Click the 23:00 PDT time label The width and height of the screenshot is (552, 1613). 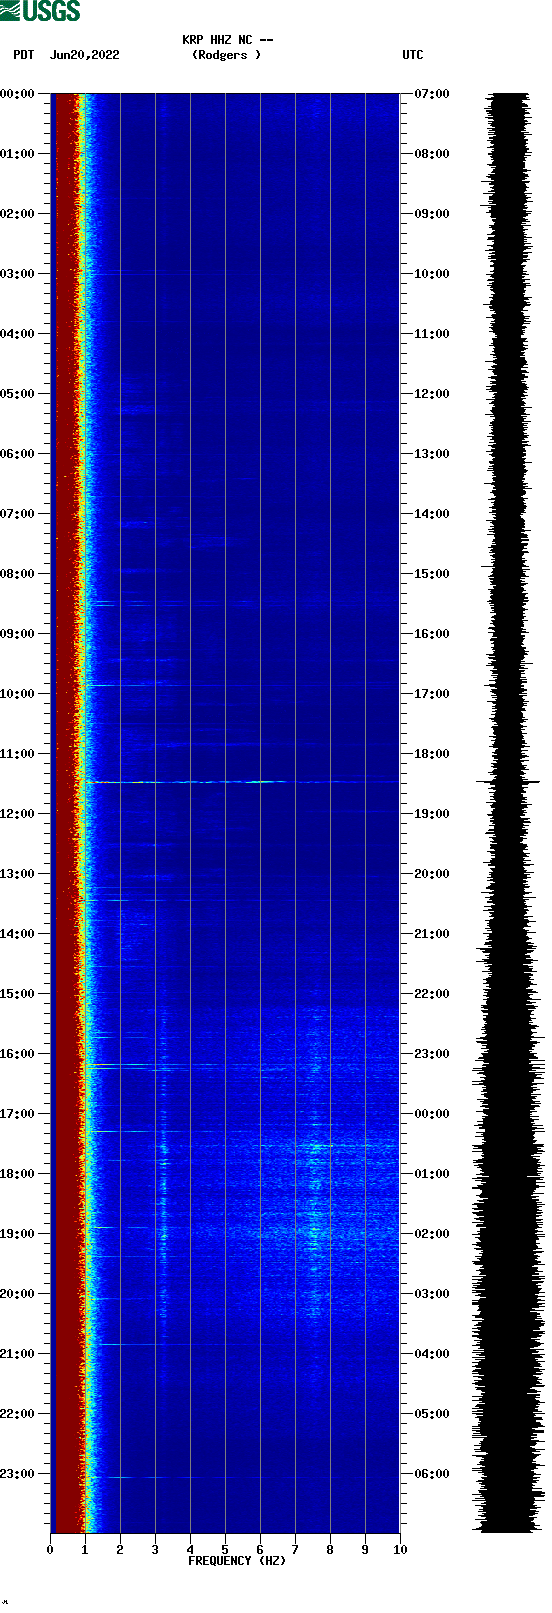[x=18, y=1474]
